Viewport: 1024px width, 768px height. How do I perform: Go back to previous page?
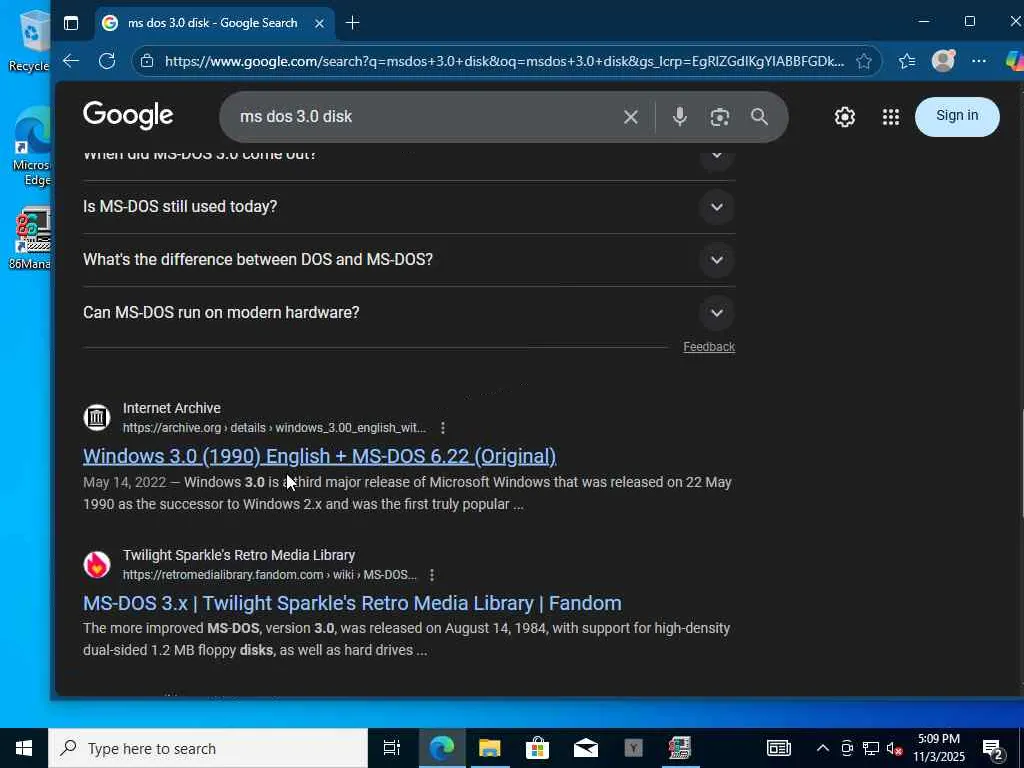point(71,61)
